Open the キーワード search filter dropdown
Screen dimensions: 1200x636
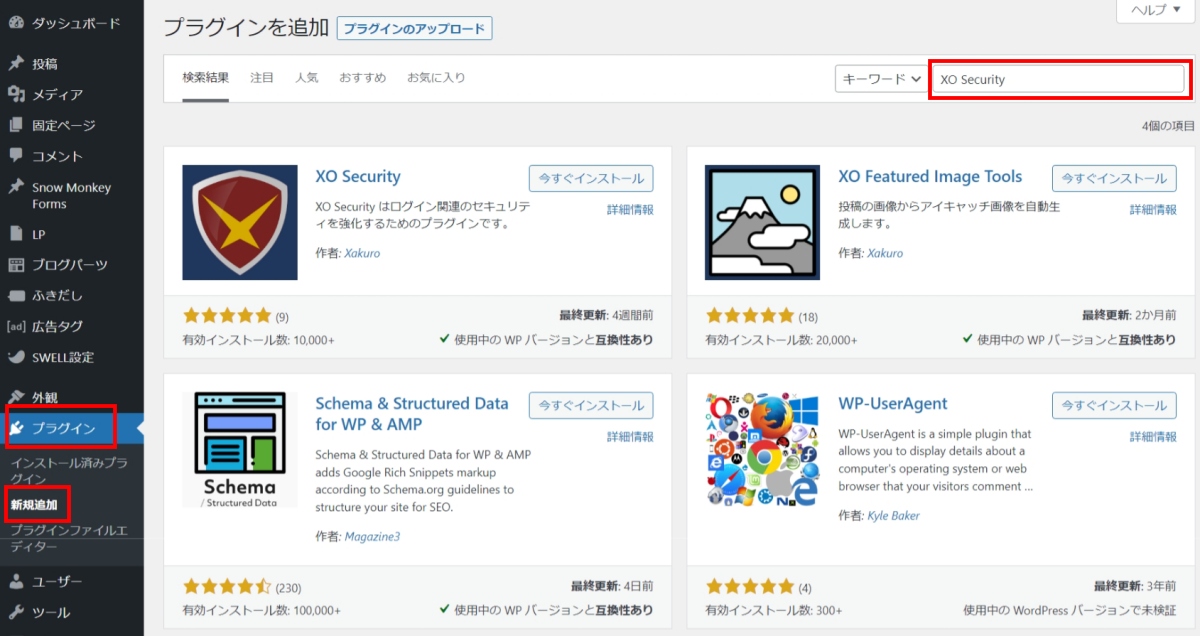(x=880, y=78)
